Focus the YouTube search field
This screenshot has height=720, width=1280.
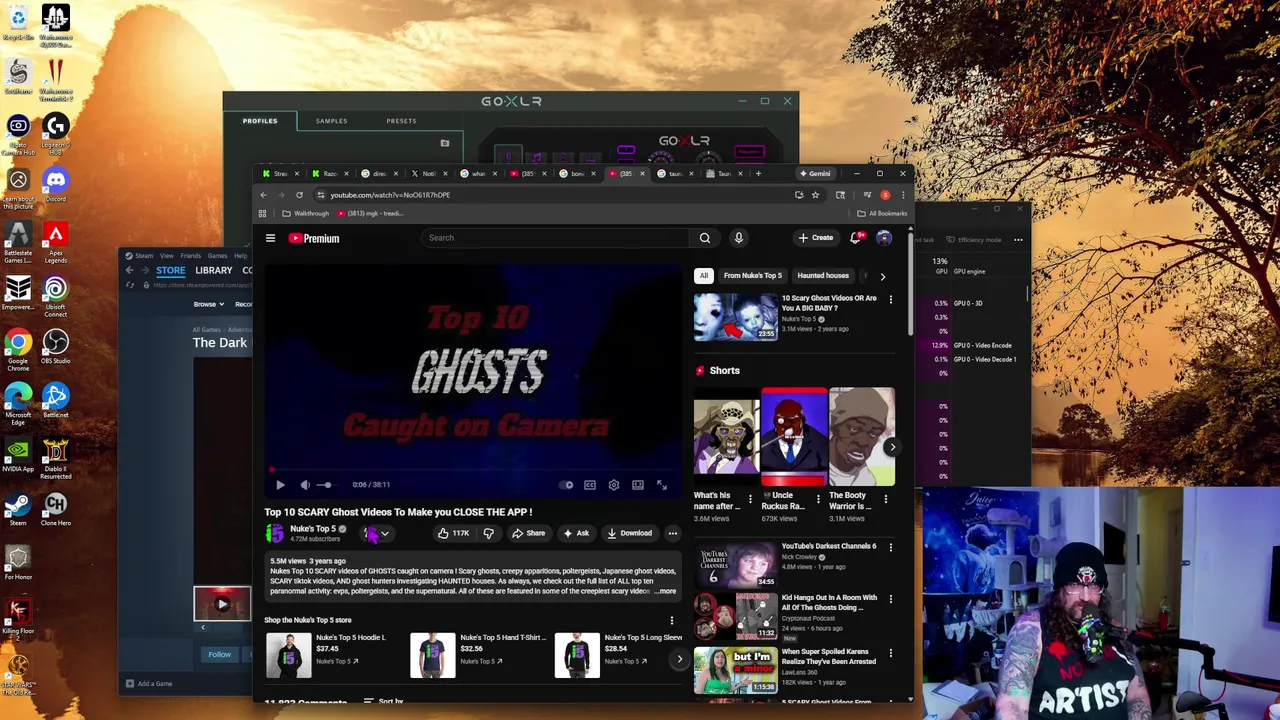pyautogui.click(x=555, y=238)
